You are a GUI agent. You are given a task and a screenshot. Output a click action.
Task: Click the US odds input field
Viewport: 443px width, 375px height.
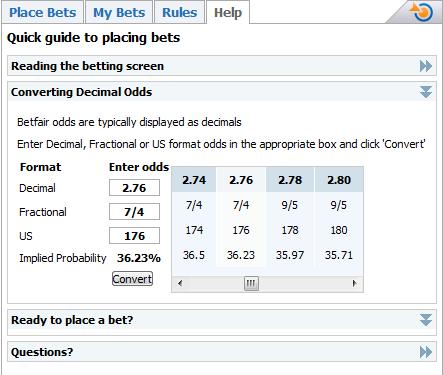pos(134,236)
